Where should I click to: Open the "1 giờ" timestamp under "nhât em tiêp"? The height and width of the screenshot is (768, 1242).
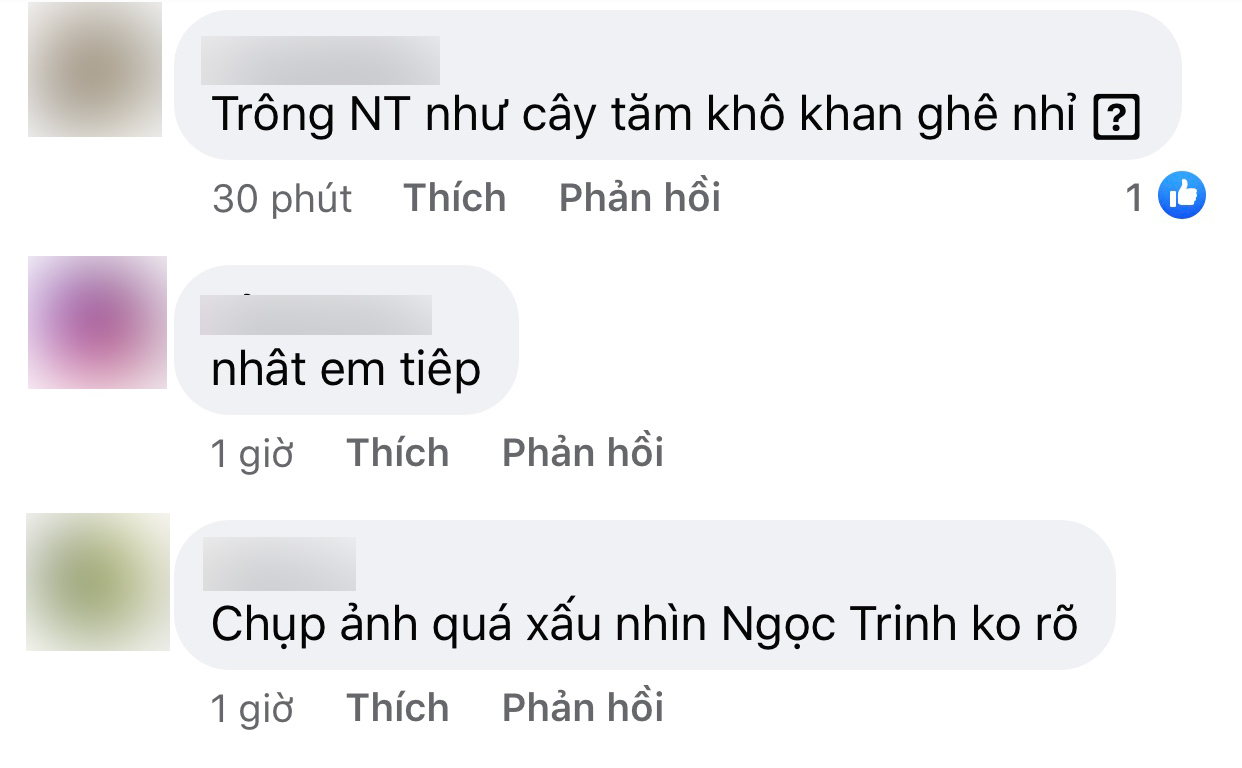pyautogui.click(x=253, y=454)
